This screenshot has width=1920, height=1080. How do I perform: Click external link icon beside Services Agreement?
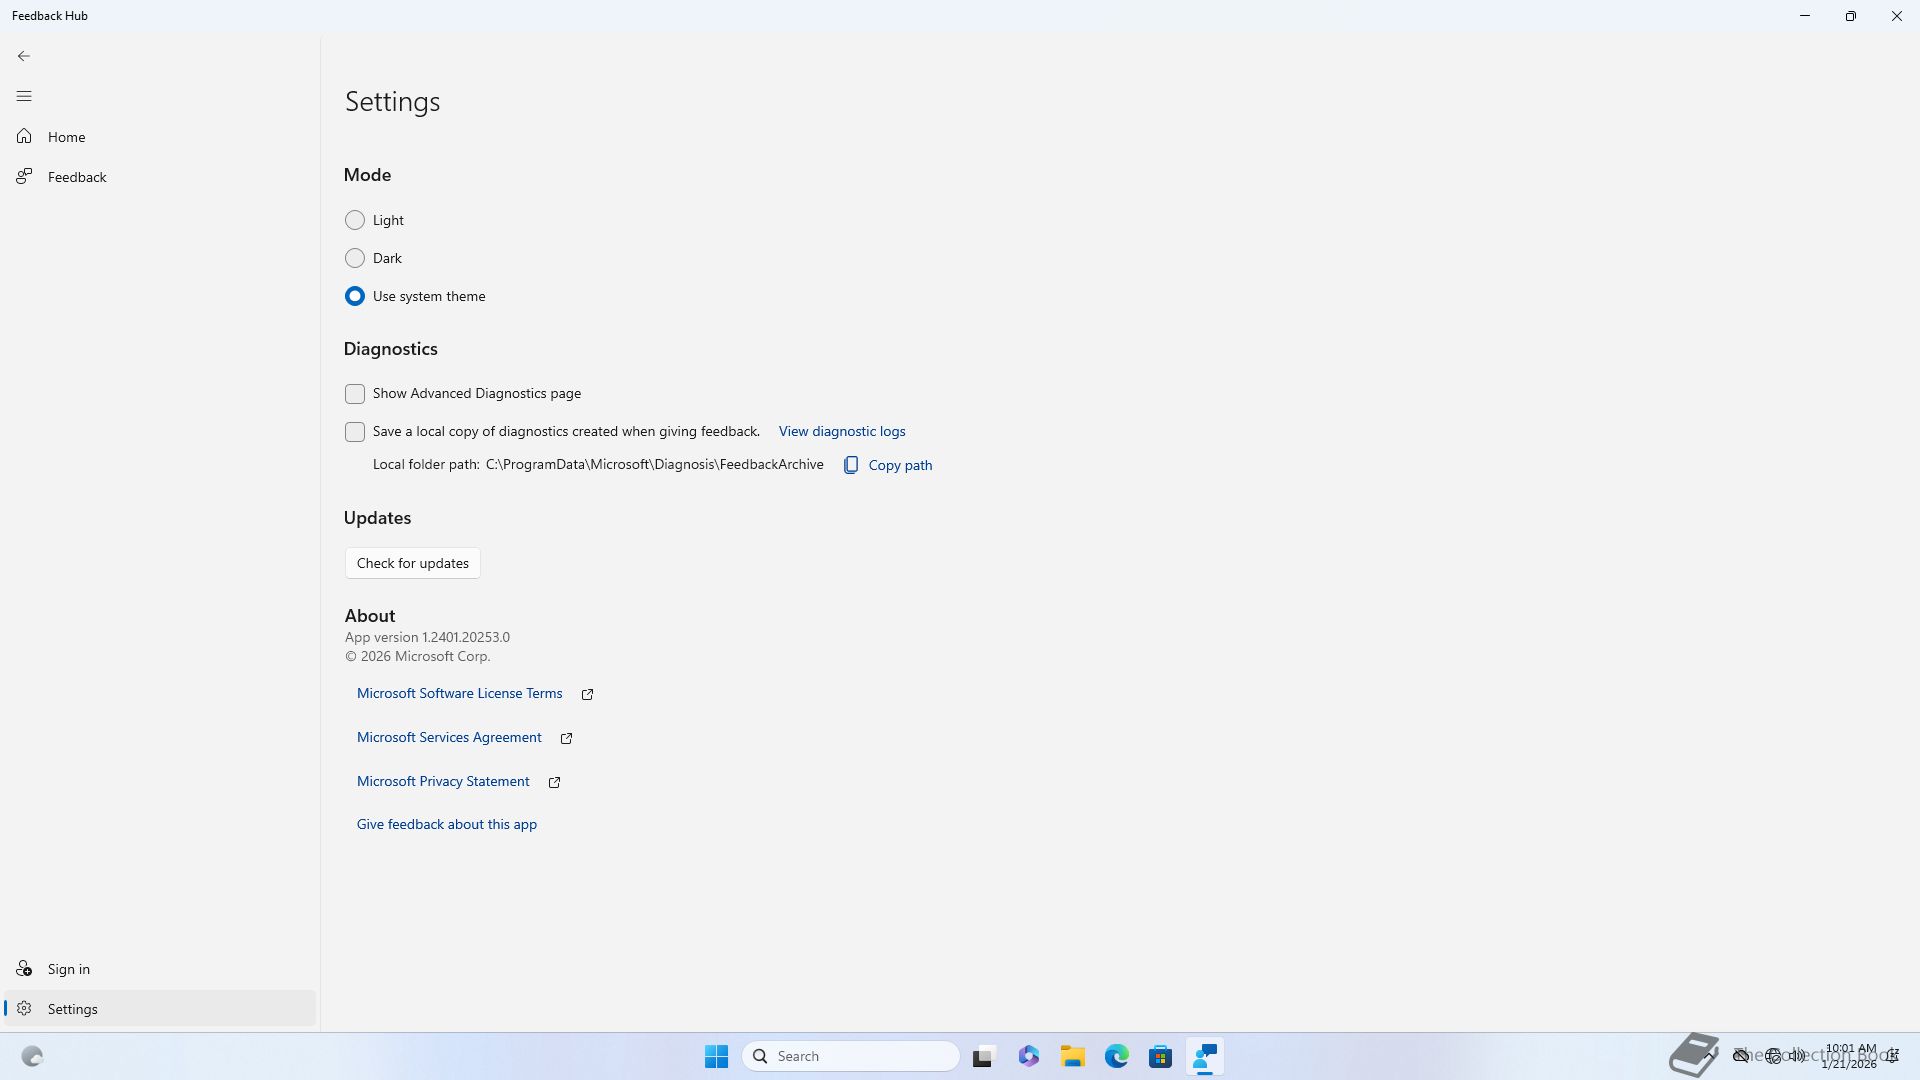(566, 738)
